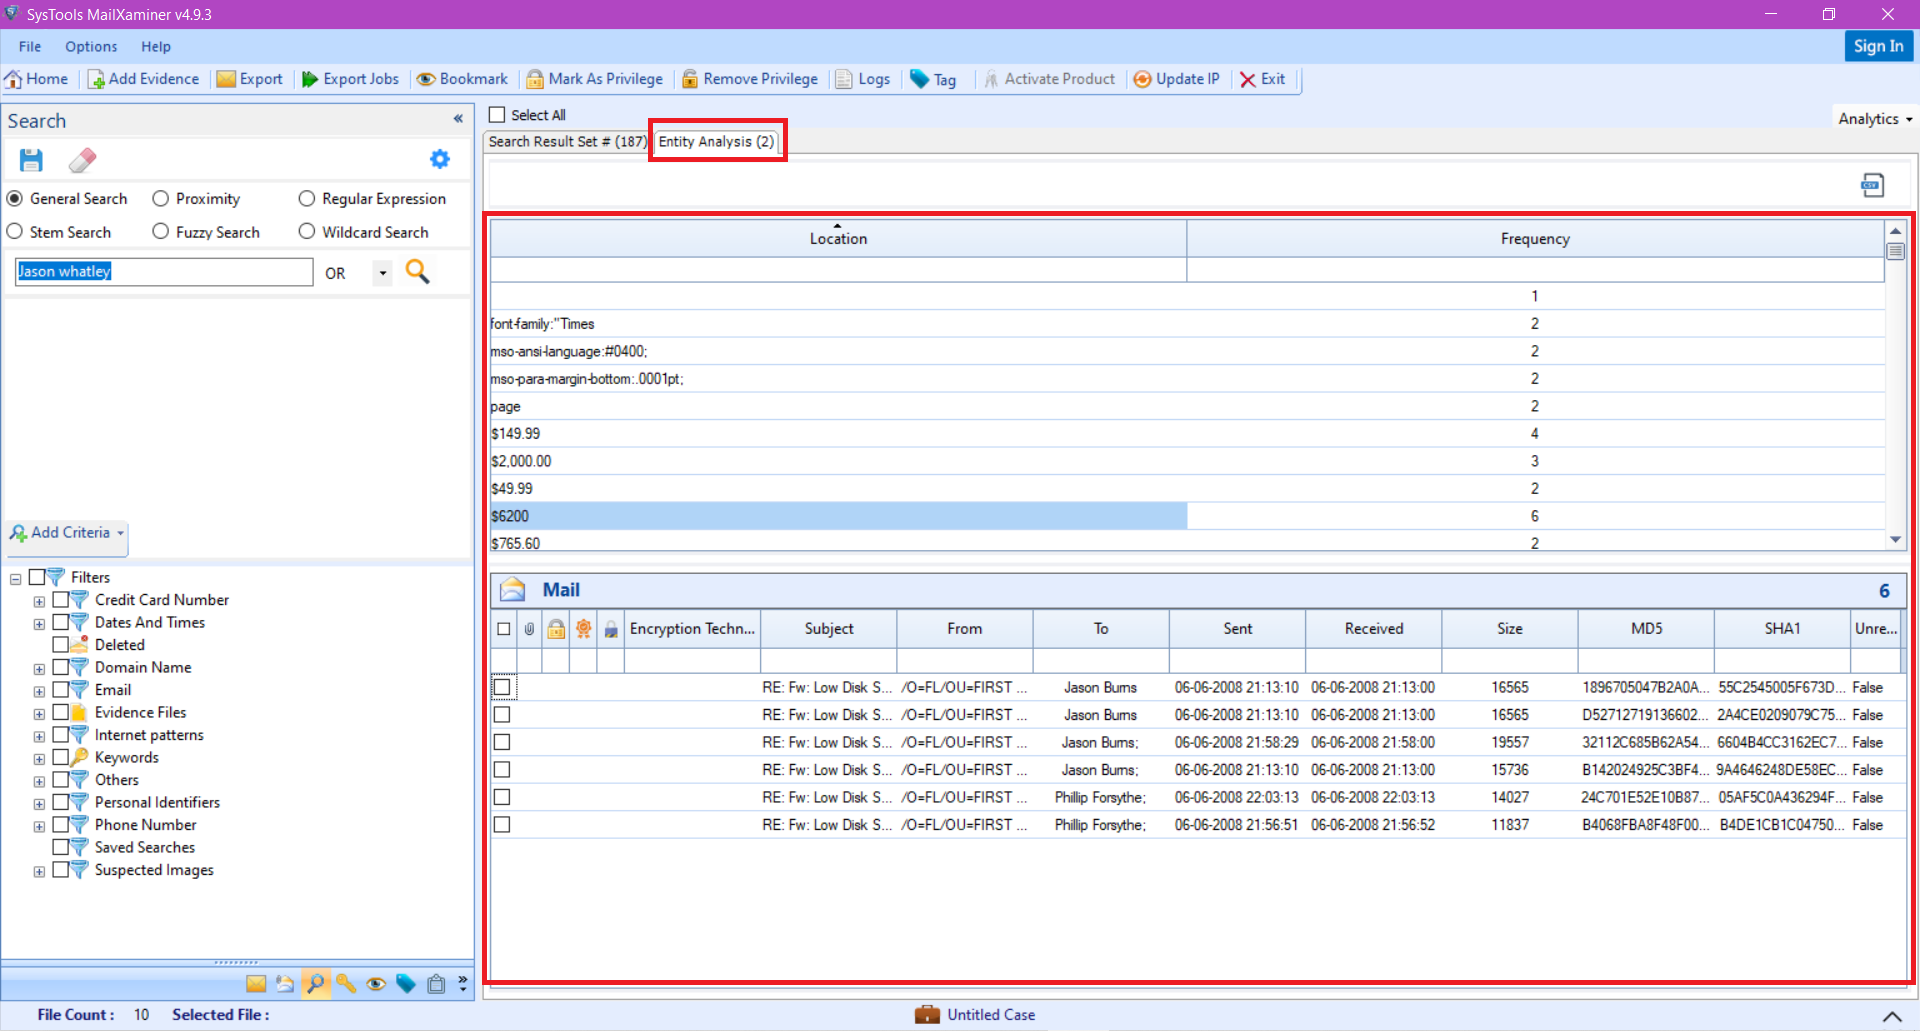1920x1031 pixels.
Task: Open the Analytics dropdown
Action: 1873,117
